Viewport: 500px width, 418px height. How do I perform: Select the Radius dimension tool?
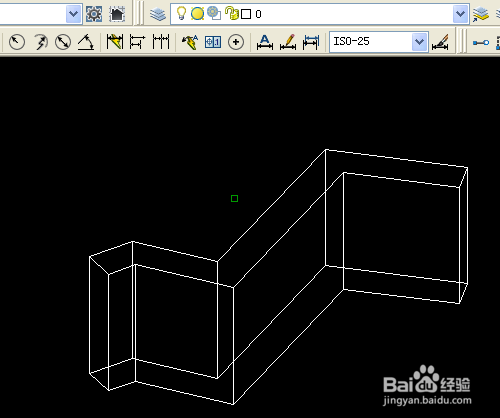pos(17,42)
